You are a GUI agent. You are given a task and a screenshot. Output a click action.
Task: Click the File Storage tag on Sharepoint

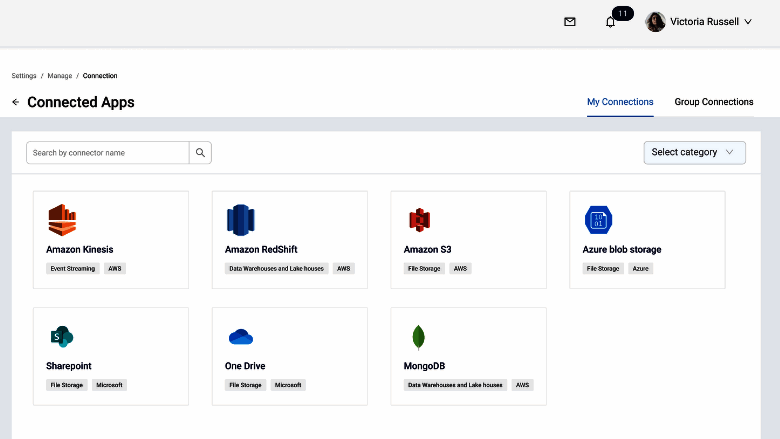click(67, 385)
